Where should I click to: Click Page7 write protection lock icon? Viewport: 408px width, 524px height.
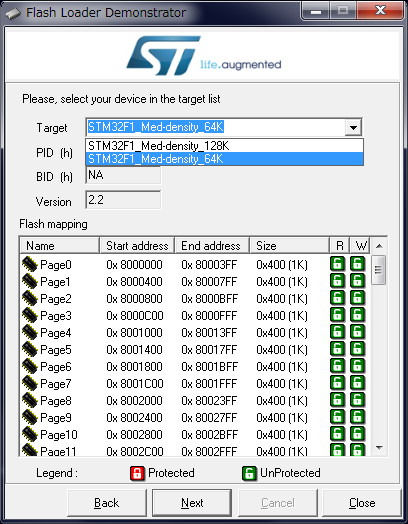(357, 383)
